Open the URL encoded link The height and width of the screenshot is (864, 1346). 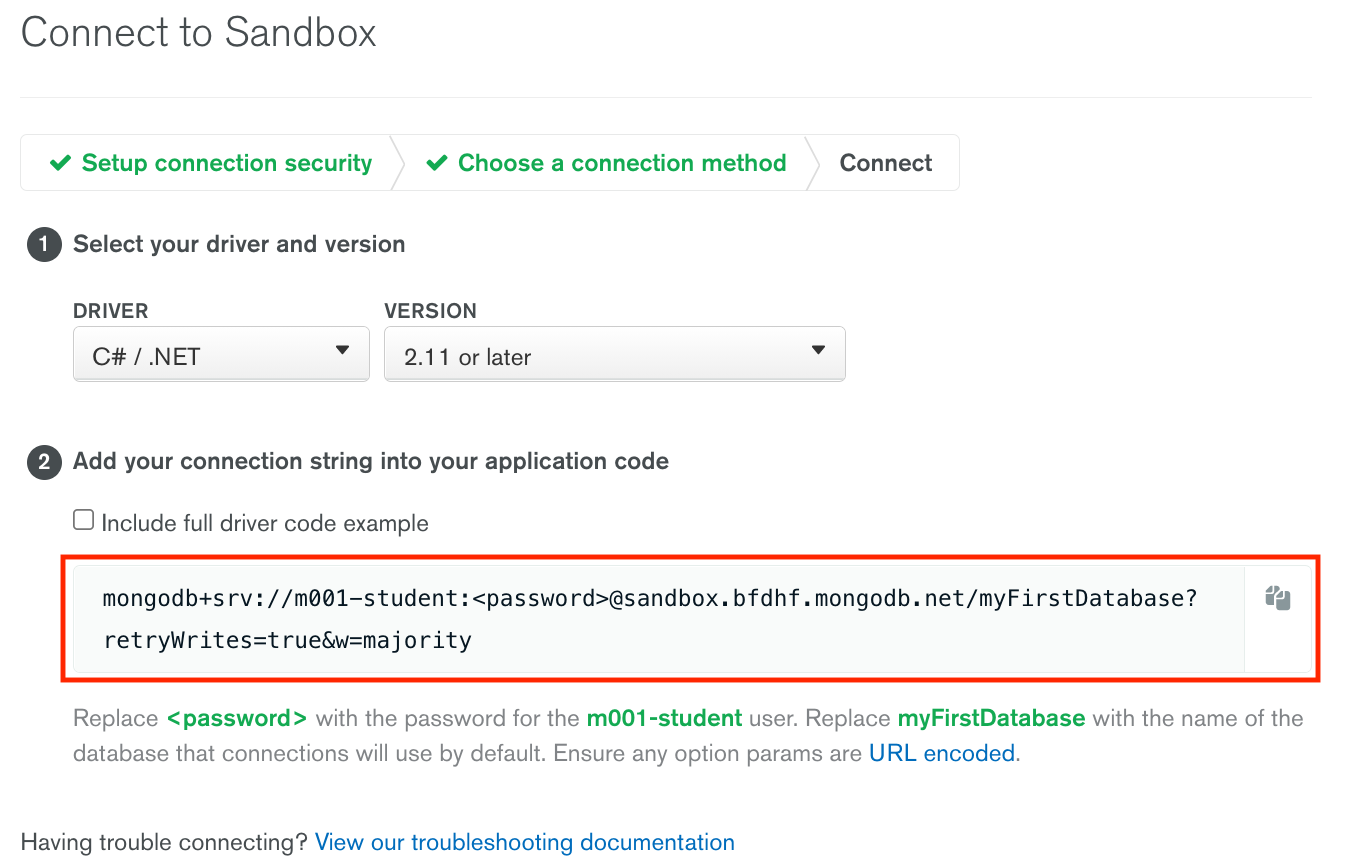click(942, 753)
